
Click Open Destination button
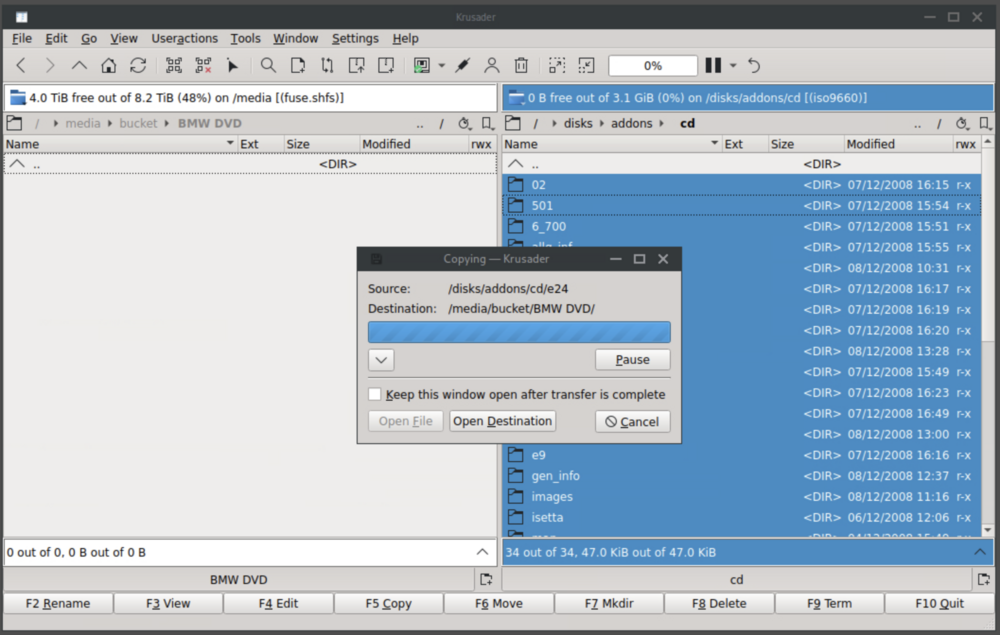(x=503, y=421)
